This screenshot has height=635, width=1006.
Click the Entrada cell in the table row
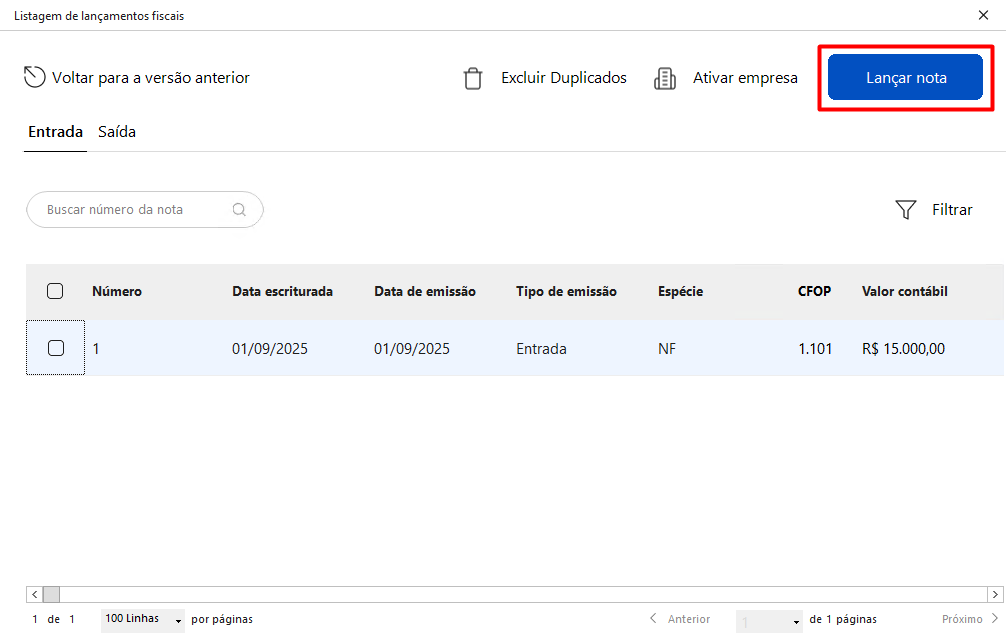coord(541,349)
